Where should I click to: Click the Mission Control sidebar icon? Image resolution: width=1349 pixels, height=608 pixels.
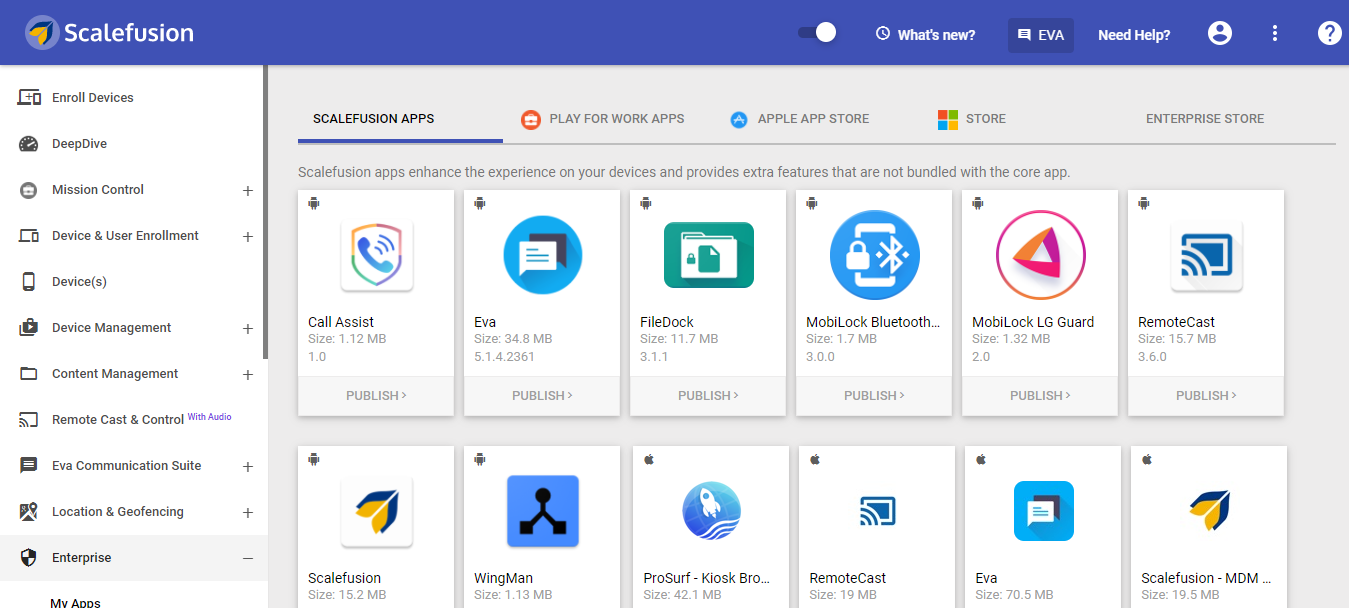point(29,190)
